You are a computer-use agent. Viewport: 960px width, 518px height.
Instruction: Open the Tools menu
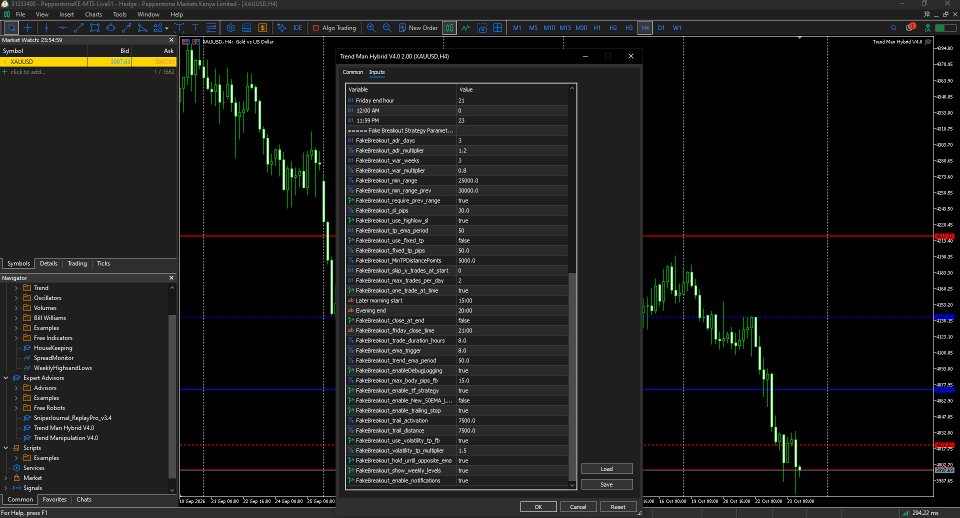[120, 14]
